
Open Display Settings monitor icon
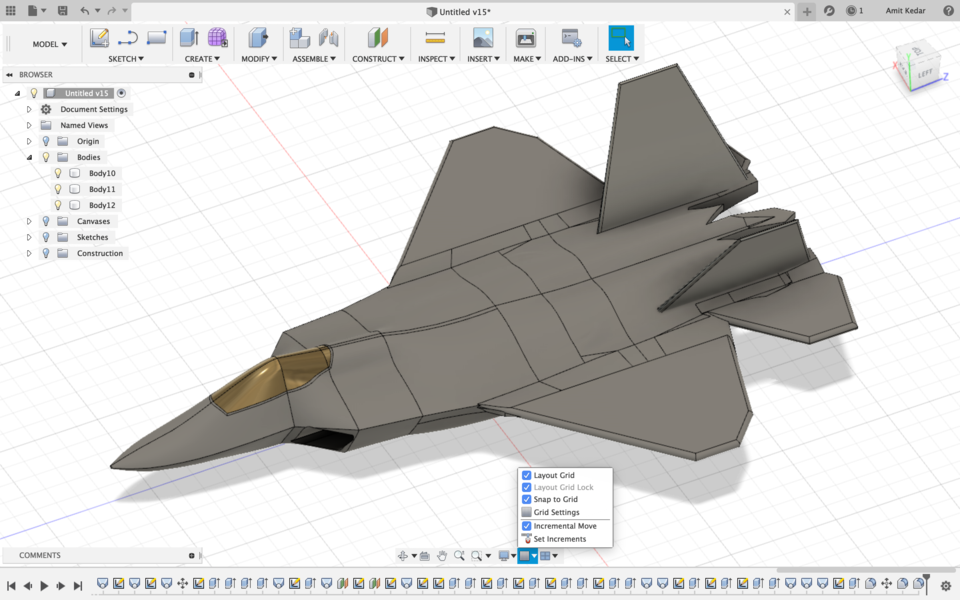[504, 555]
